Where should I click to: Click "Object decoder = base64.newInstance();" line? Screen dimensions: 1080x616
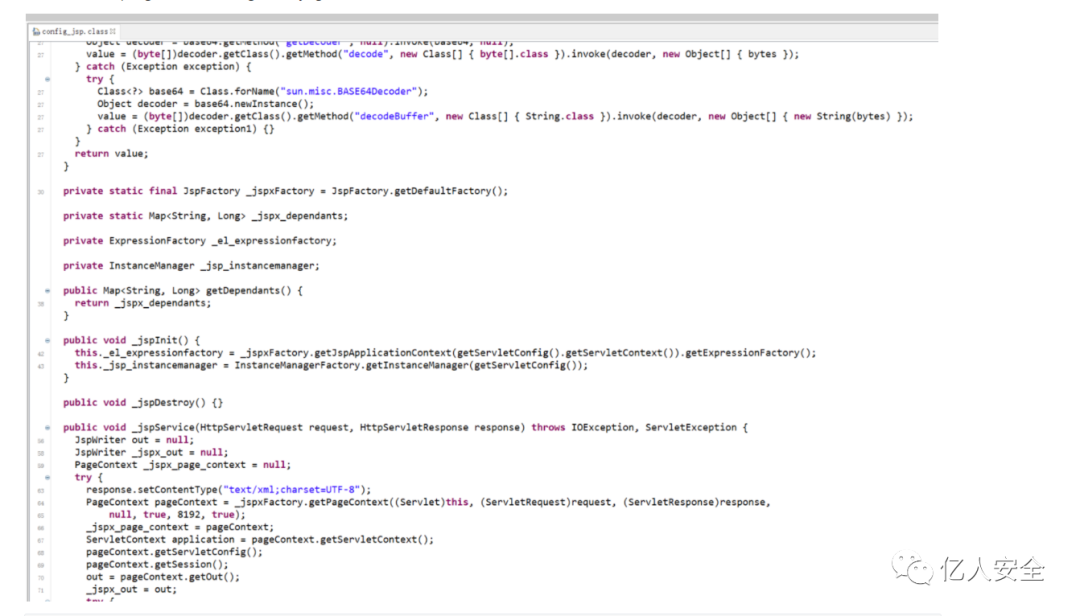205,104
